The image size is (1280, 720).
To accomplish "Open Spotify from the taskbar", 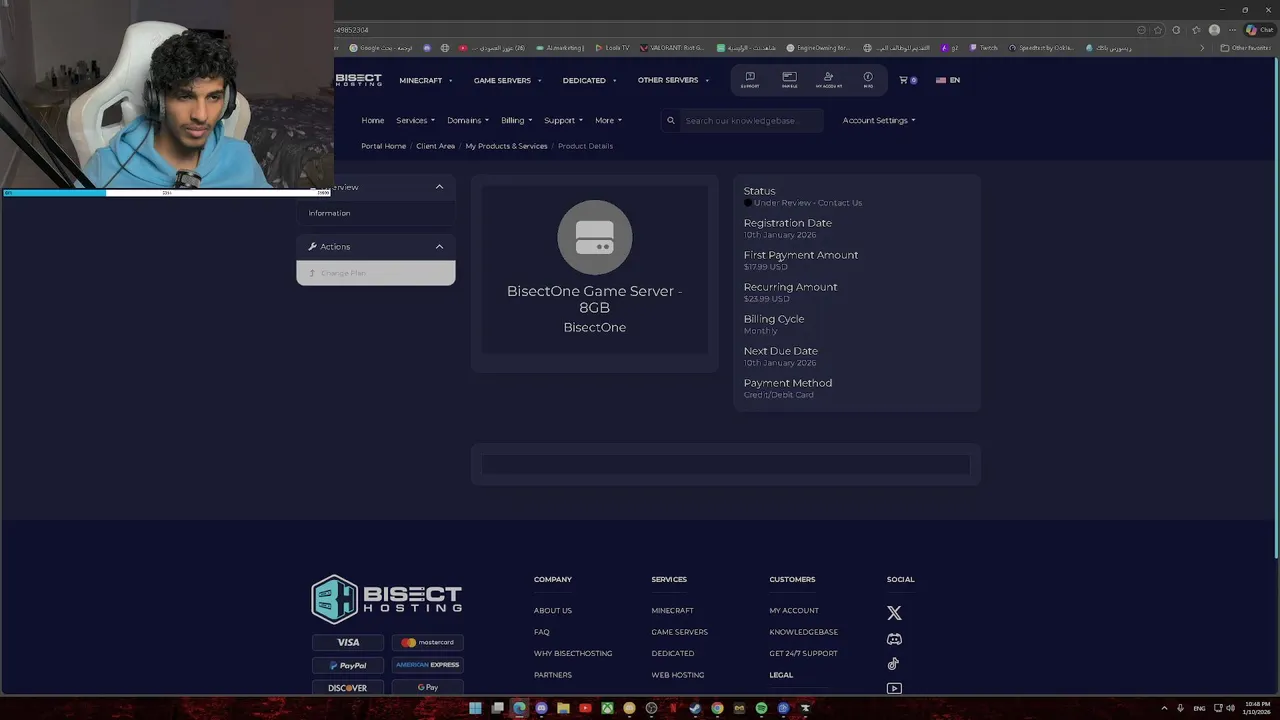I will [x=761, y=708].
